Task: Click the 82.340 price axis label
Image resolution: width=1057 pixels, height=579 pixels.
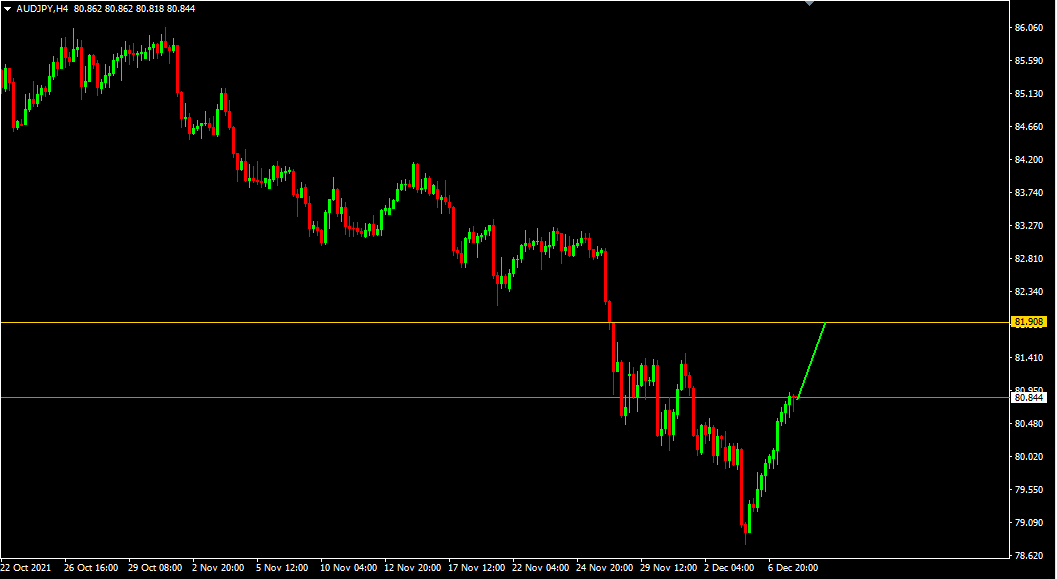Action: tap(1029, 292)
